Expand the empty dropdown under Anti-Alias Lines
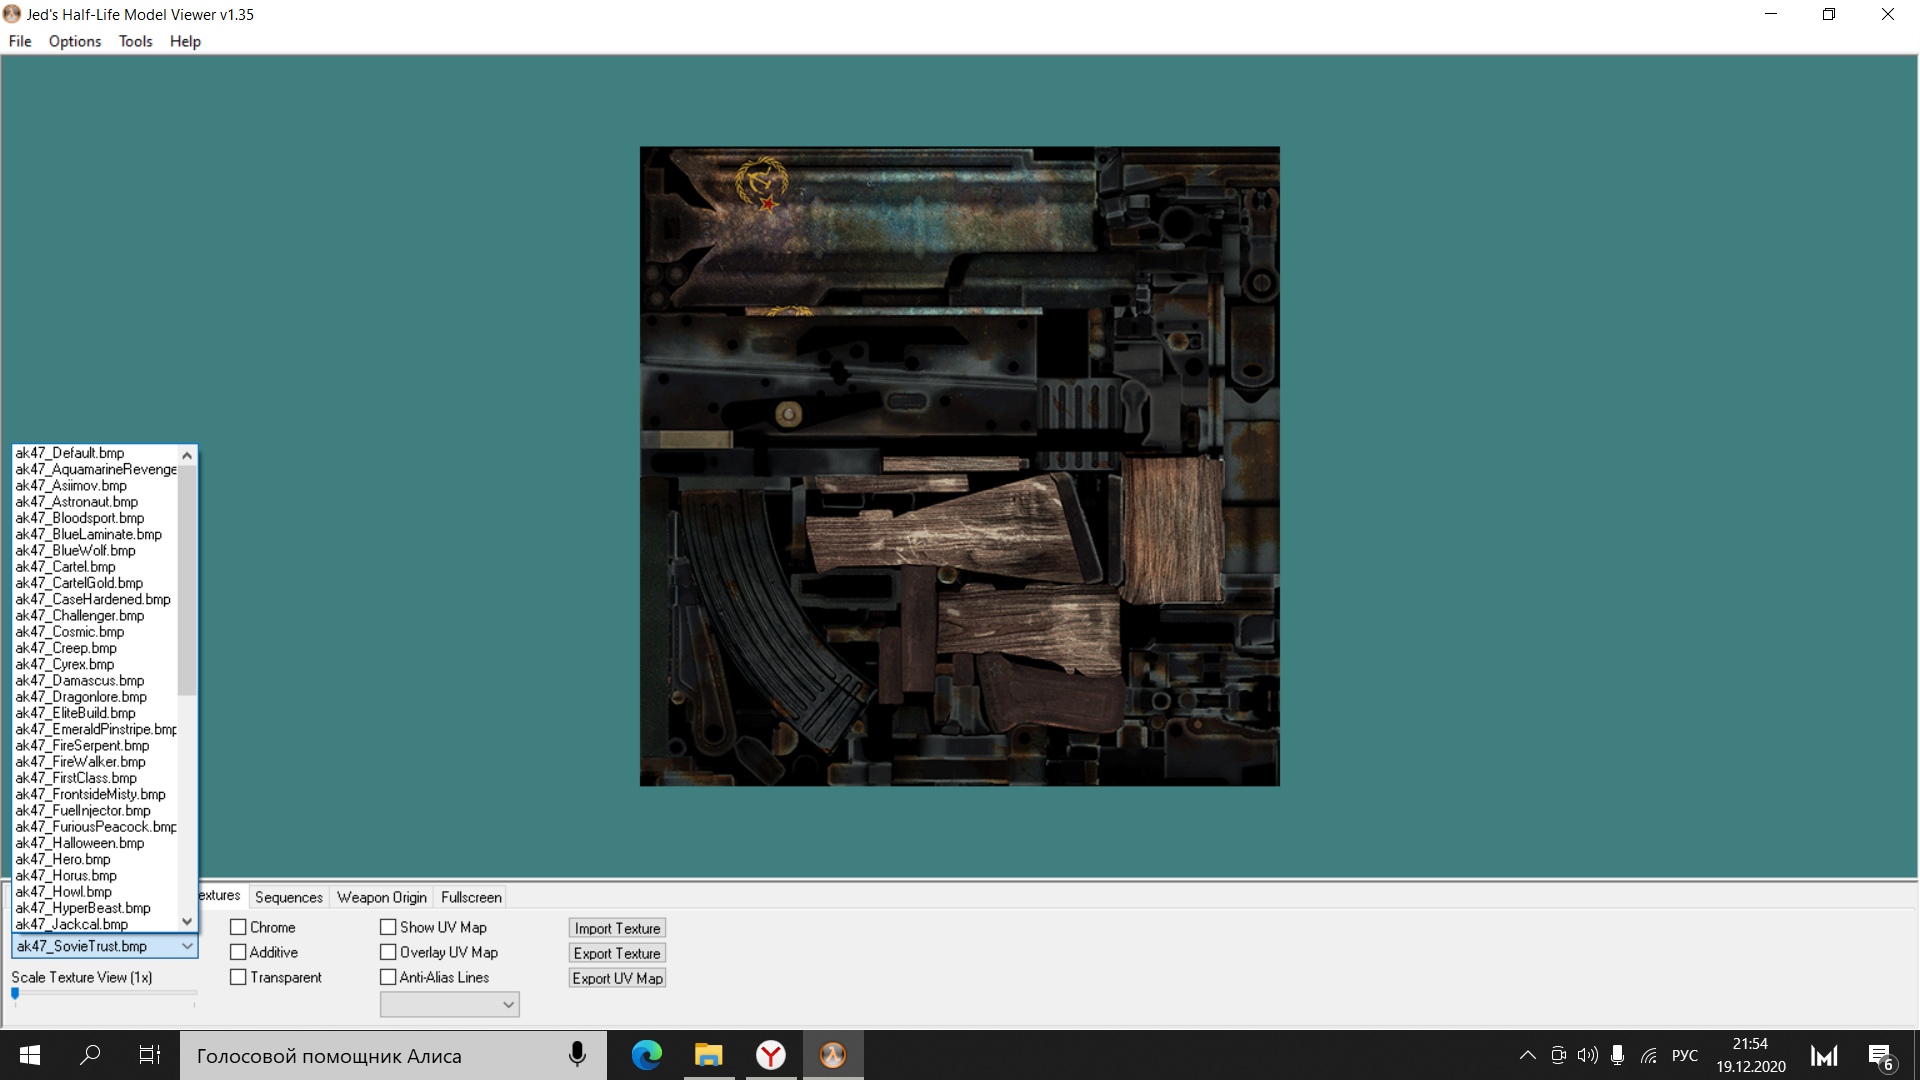 click(450, 1004)
